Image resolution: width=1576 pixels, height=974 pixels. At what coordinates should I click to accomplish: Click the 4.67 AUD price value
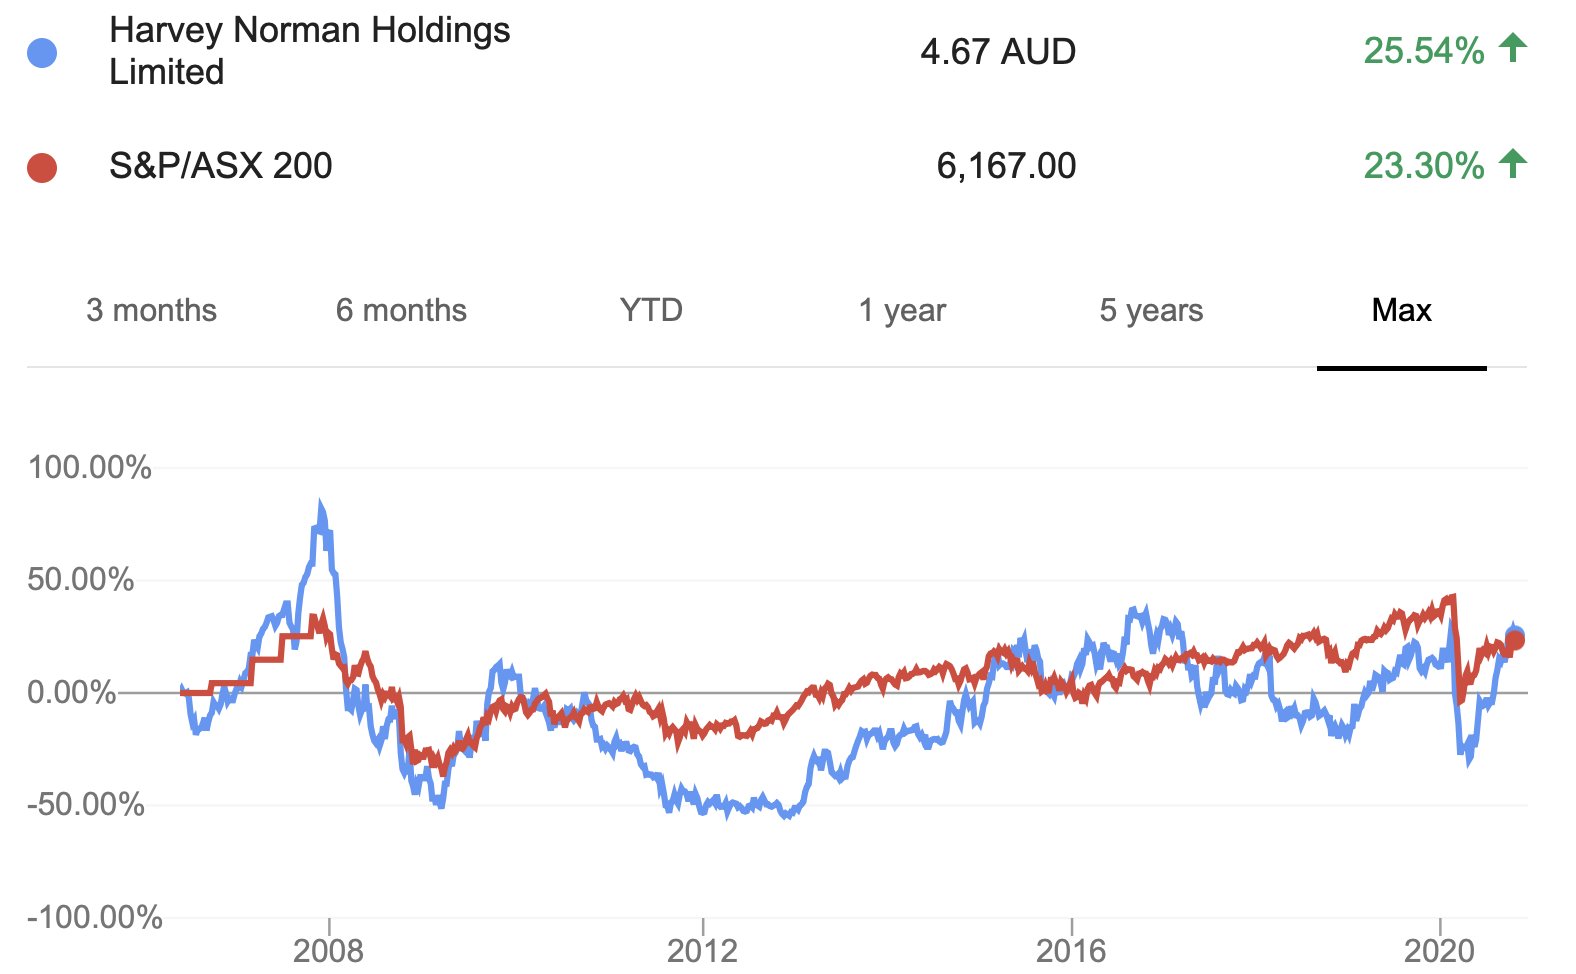tap(997, 52)
